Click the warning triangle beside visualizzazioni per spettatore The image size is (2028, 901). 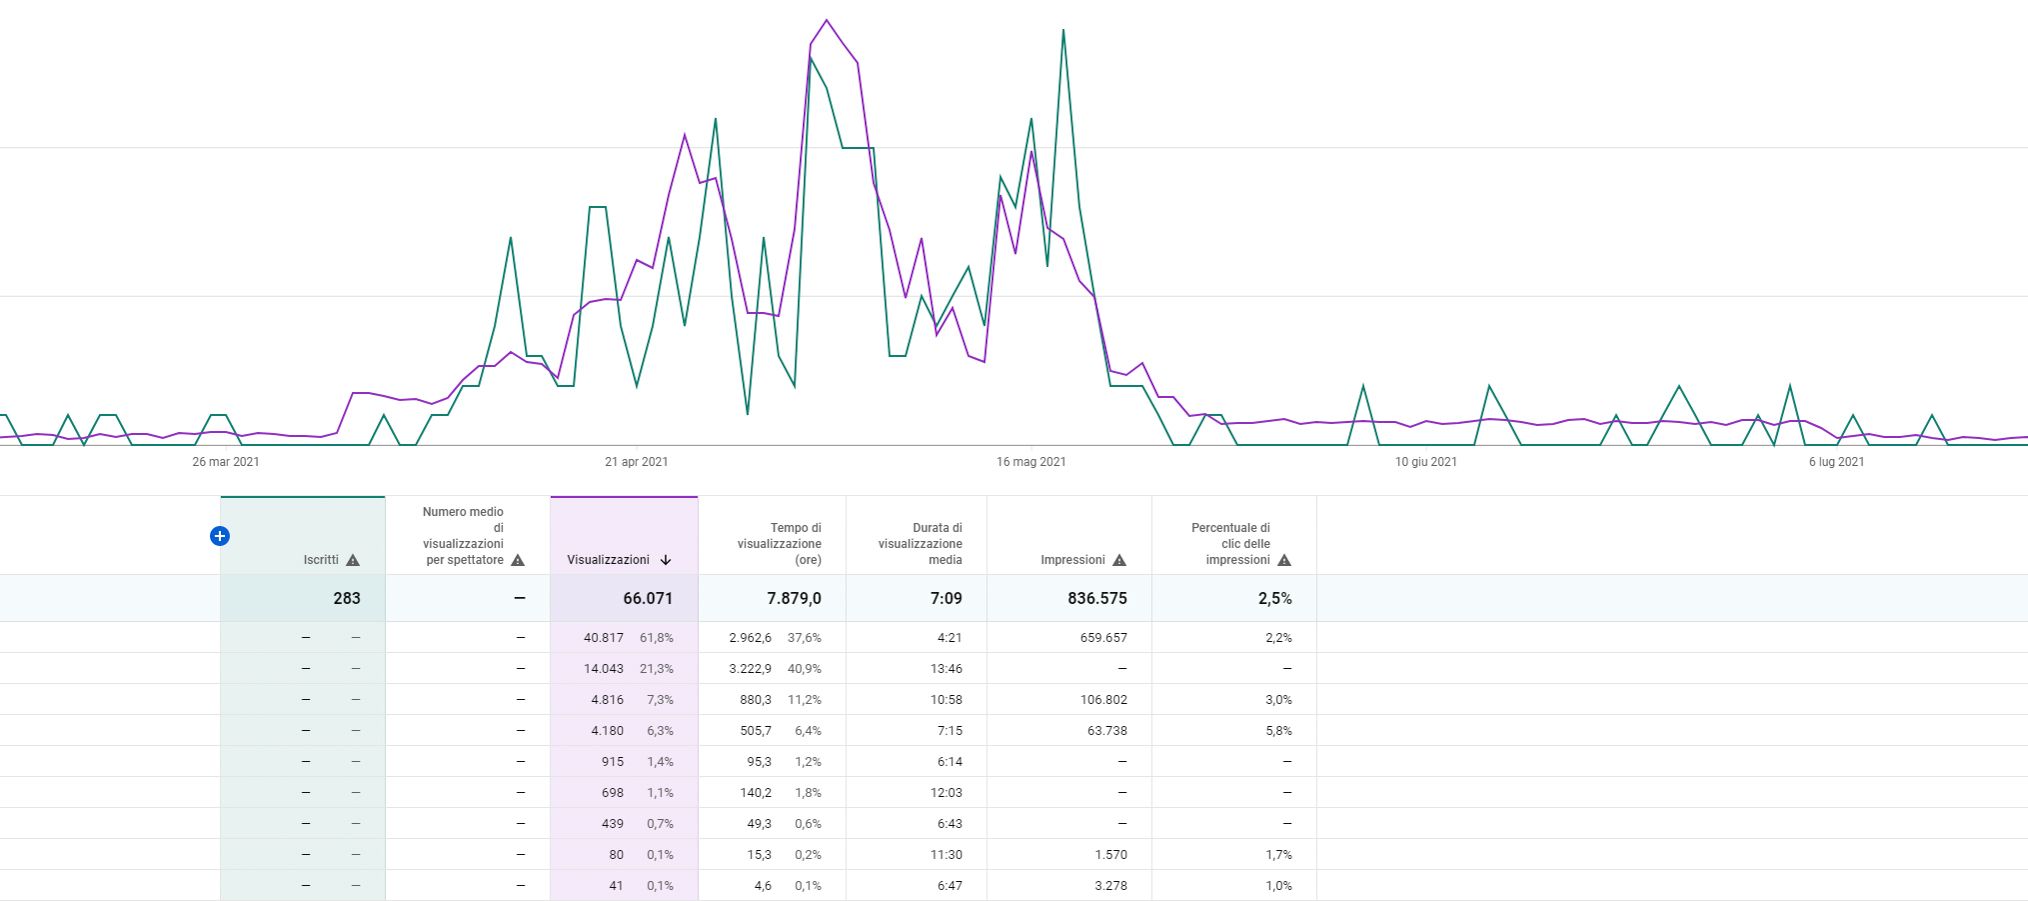pyautogui.click(x=518, y=560)
